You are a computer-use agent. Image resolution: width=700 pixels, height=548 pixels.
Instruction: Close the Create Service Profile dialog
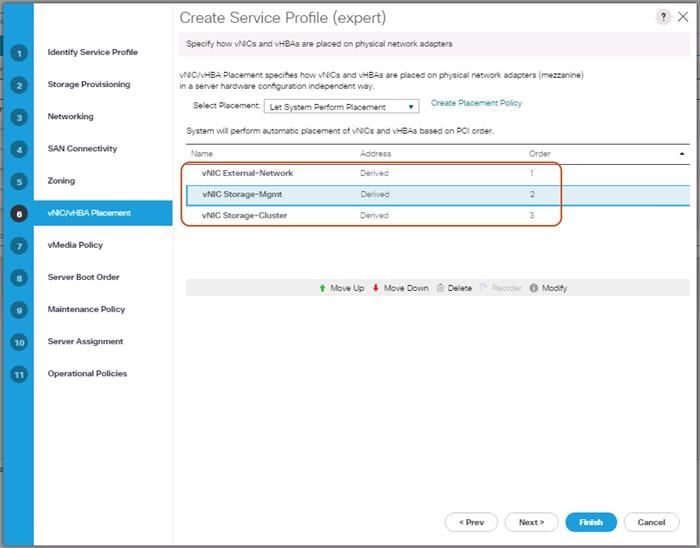click(683, 18)
